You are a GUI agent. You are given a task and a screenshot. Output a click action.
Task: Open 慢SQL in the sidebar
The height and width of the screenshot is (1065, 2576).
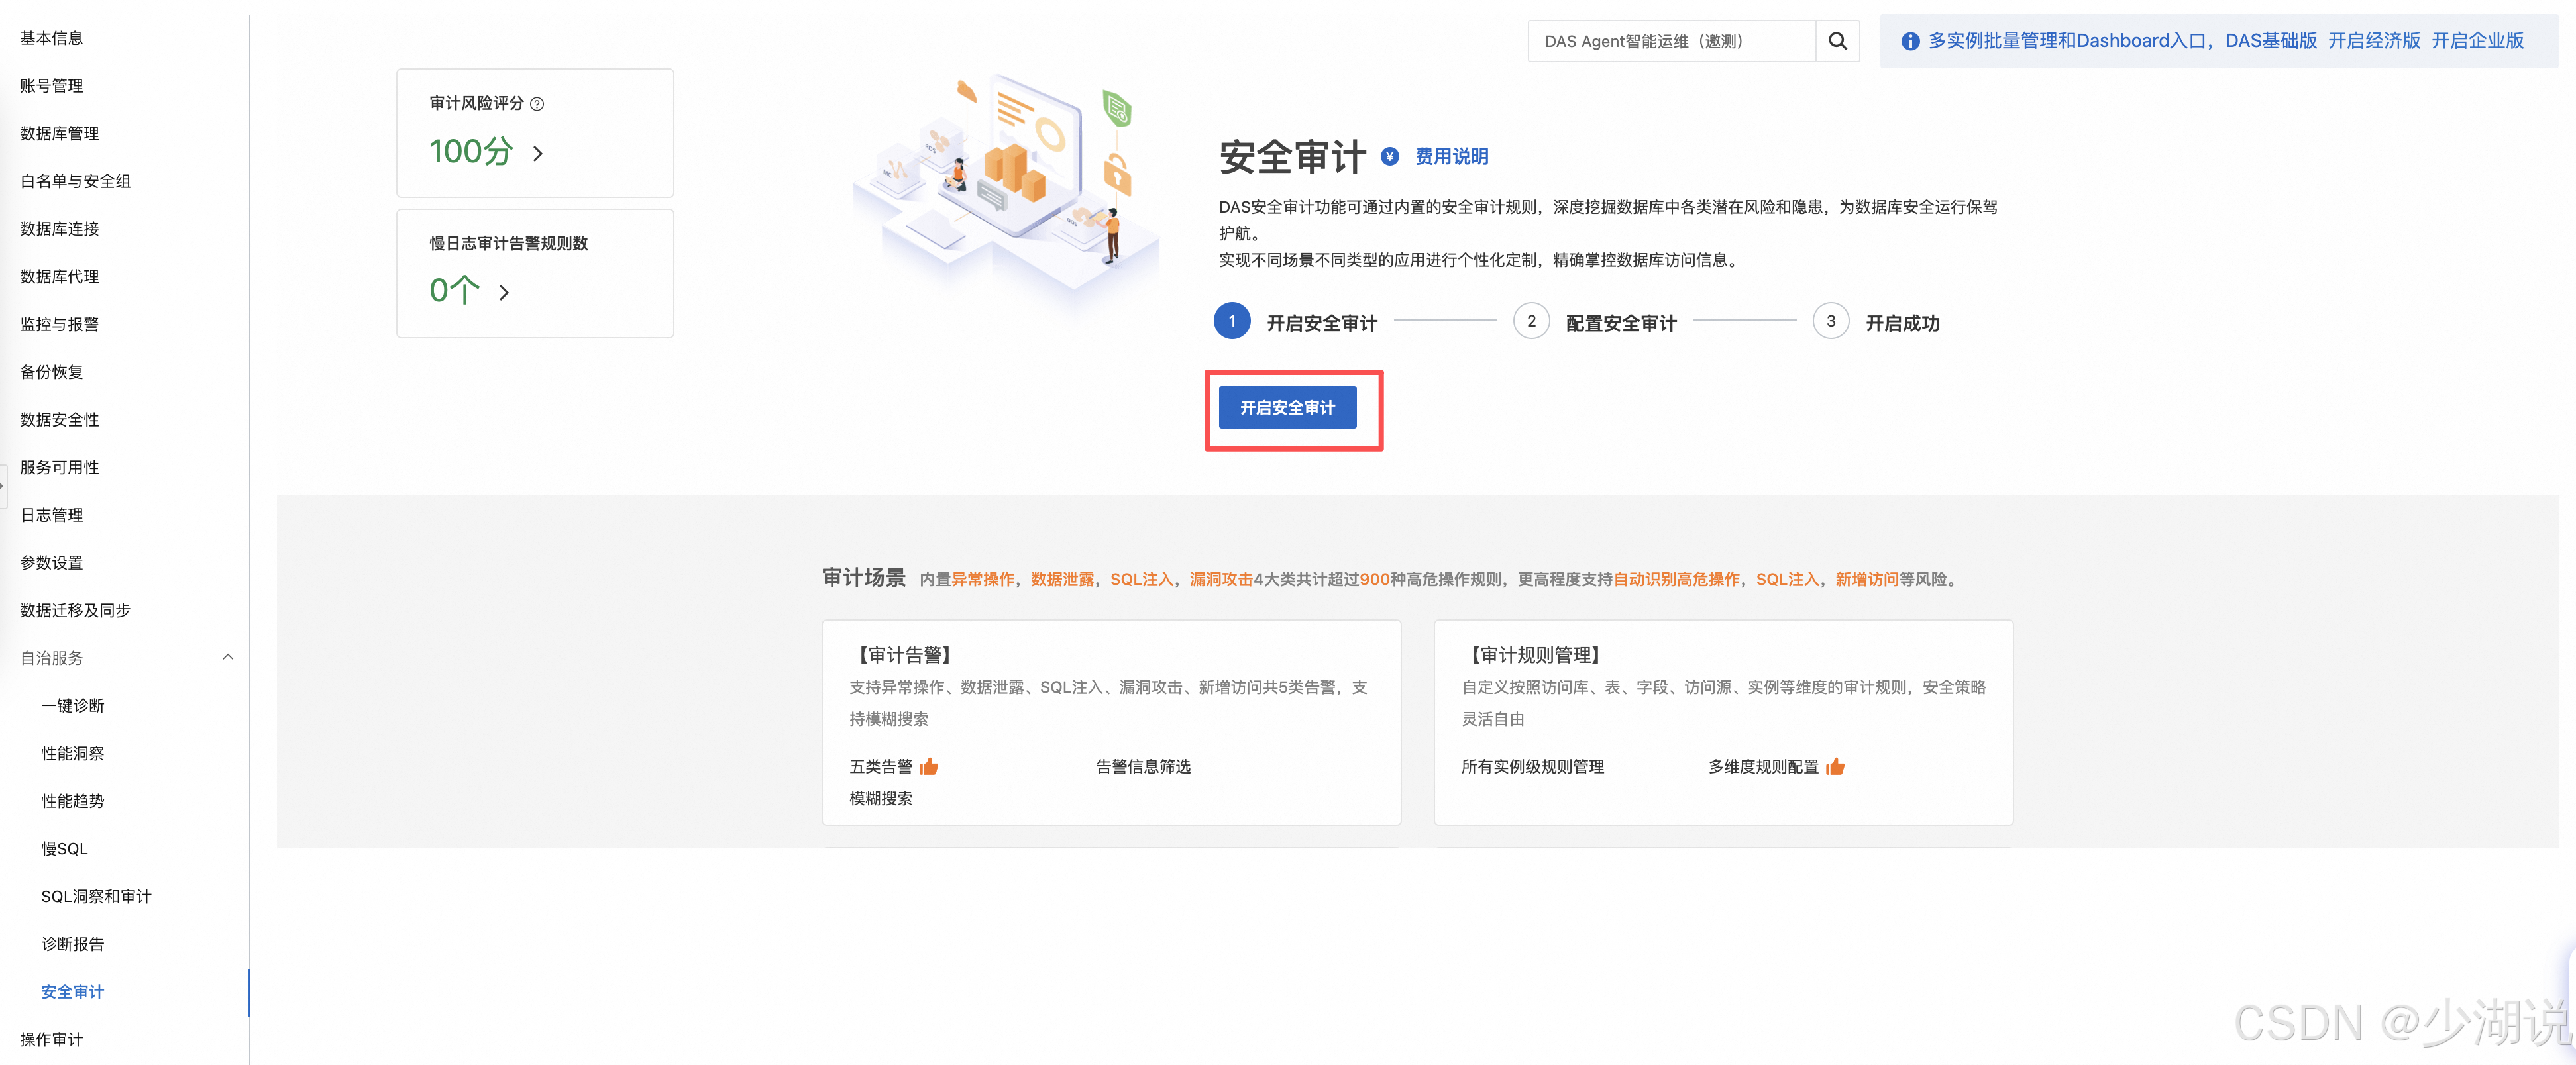click(x=64, y=848)
